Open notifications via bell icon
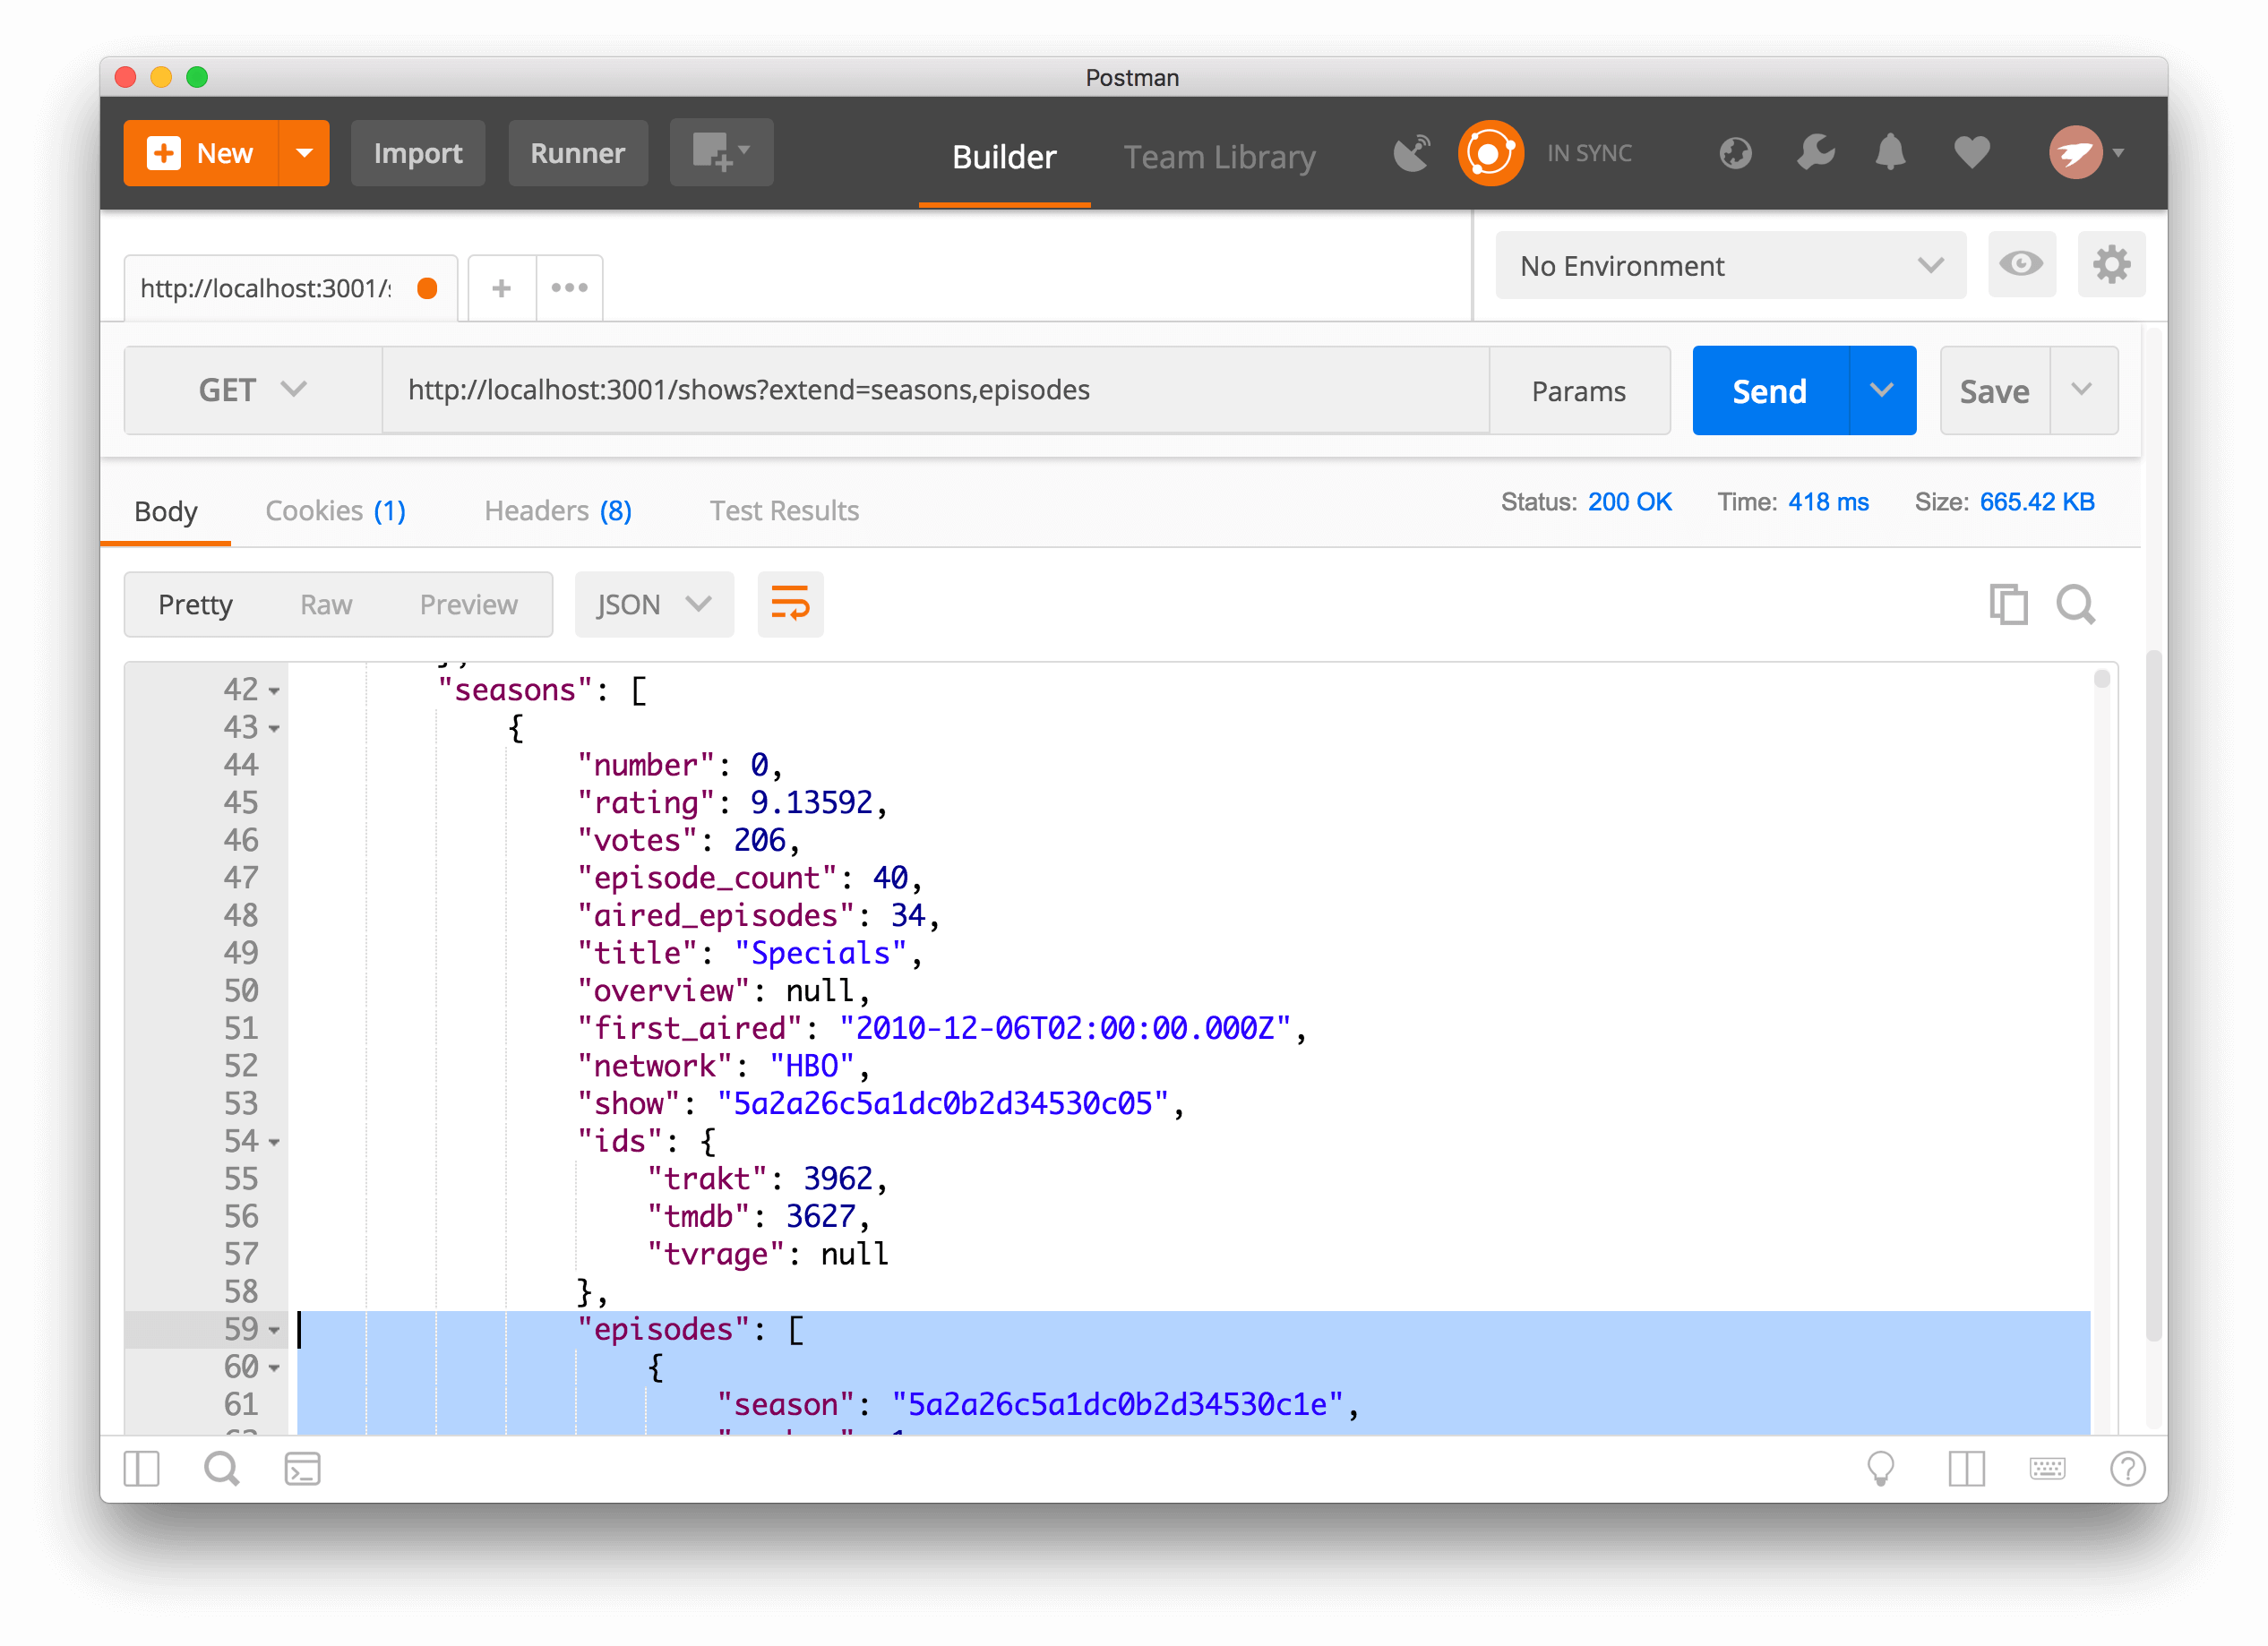The width and height of the screenshot is (2268, 1646). 1890,152
